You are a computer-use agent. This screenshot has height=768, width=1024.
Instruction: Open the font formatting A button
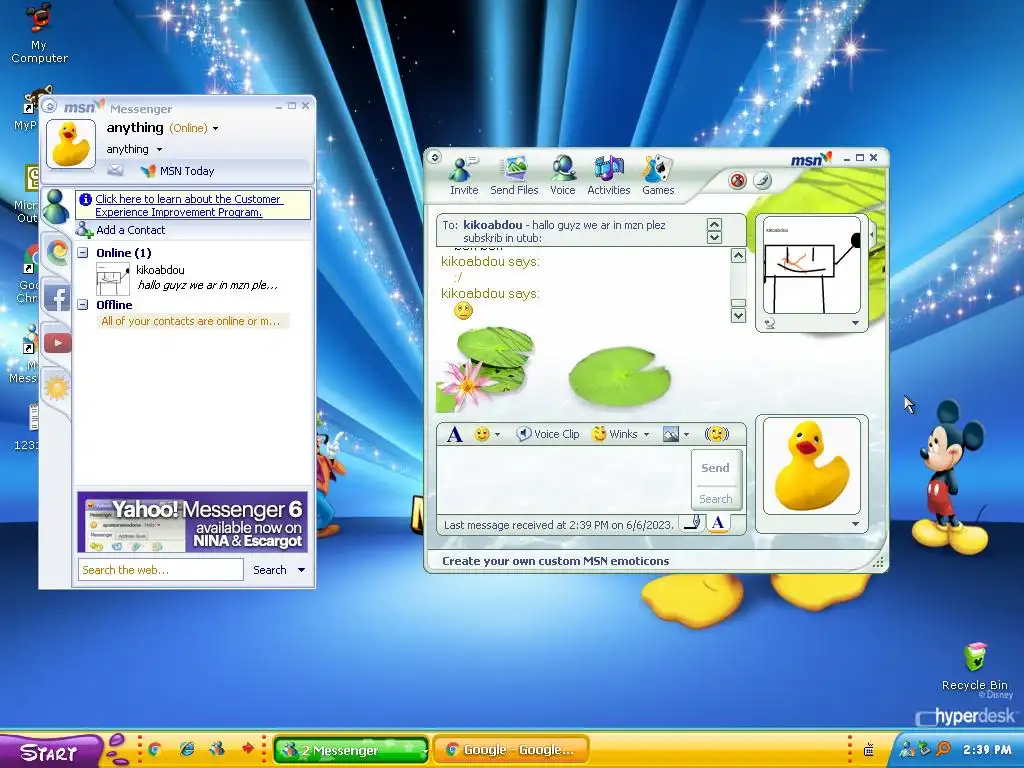pyautogui.click(x=455, y=434)
